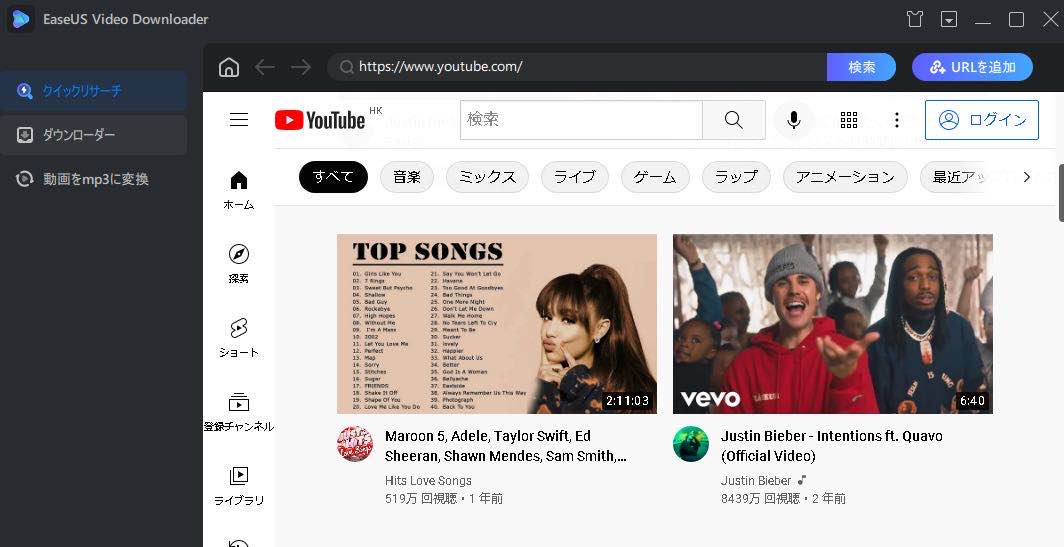Click the YouTube logo

coord(320,120)
